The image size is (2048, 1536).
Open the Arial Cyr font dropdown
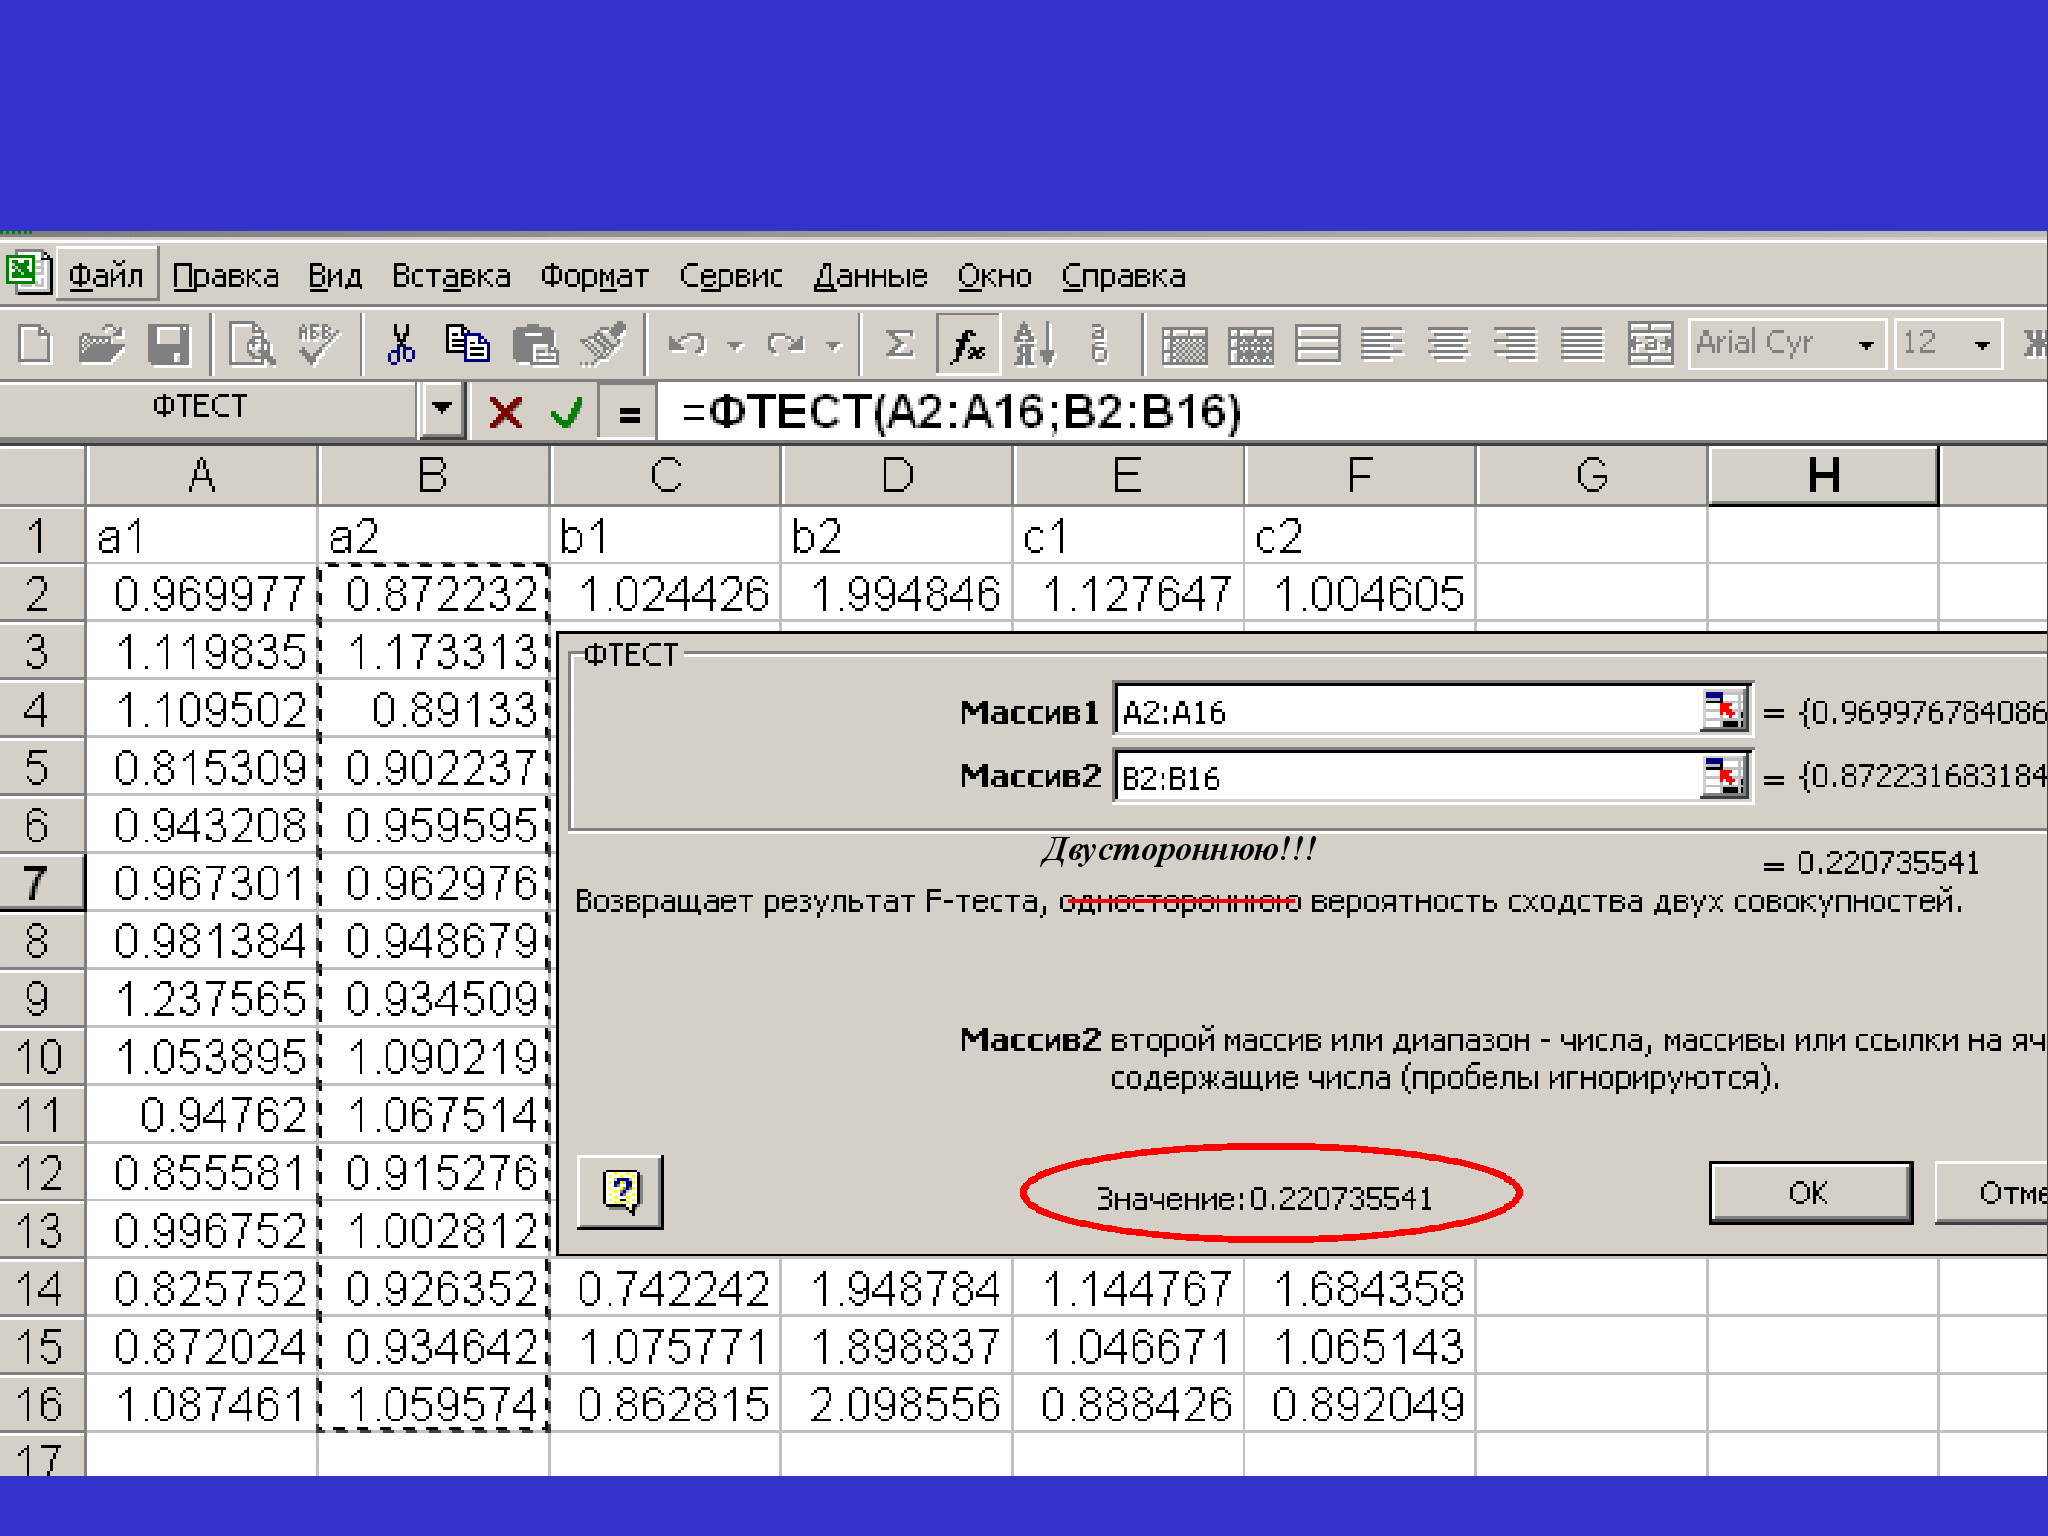(1866, 345)
